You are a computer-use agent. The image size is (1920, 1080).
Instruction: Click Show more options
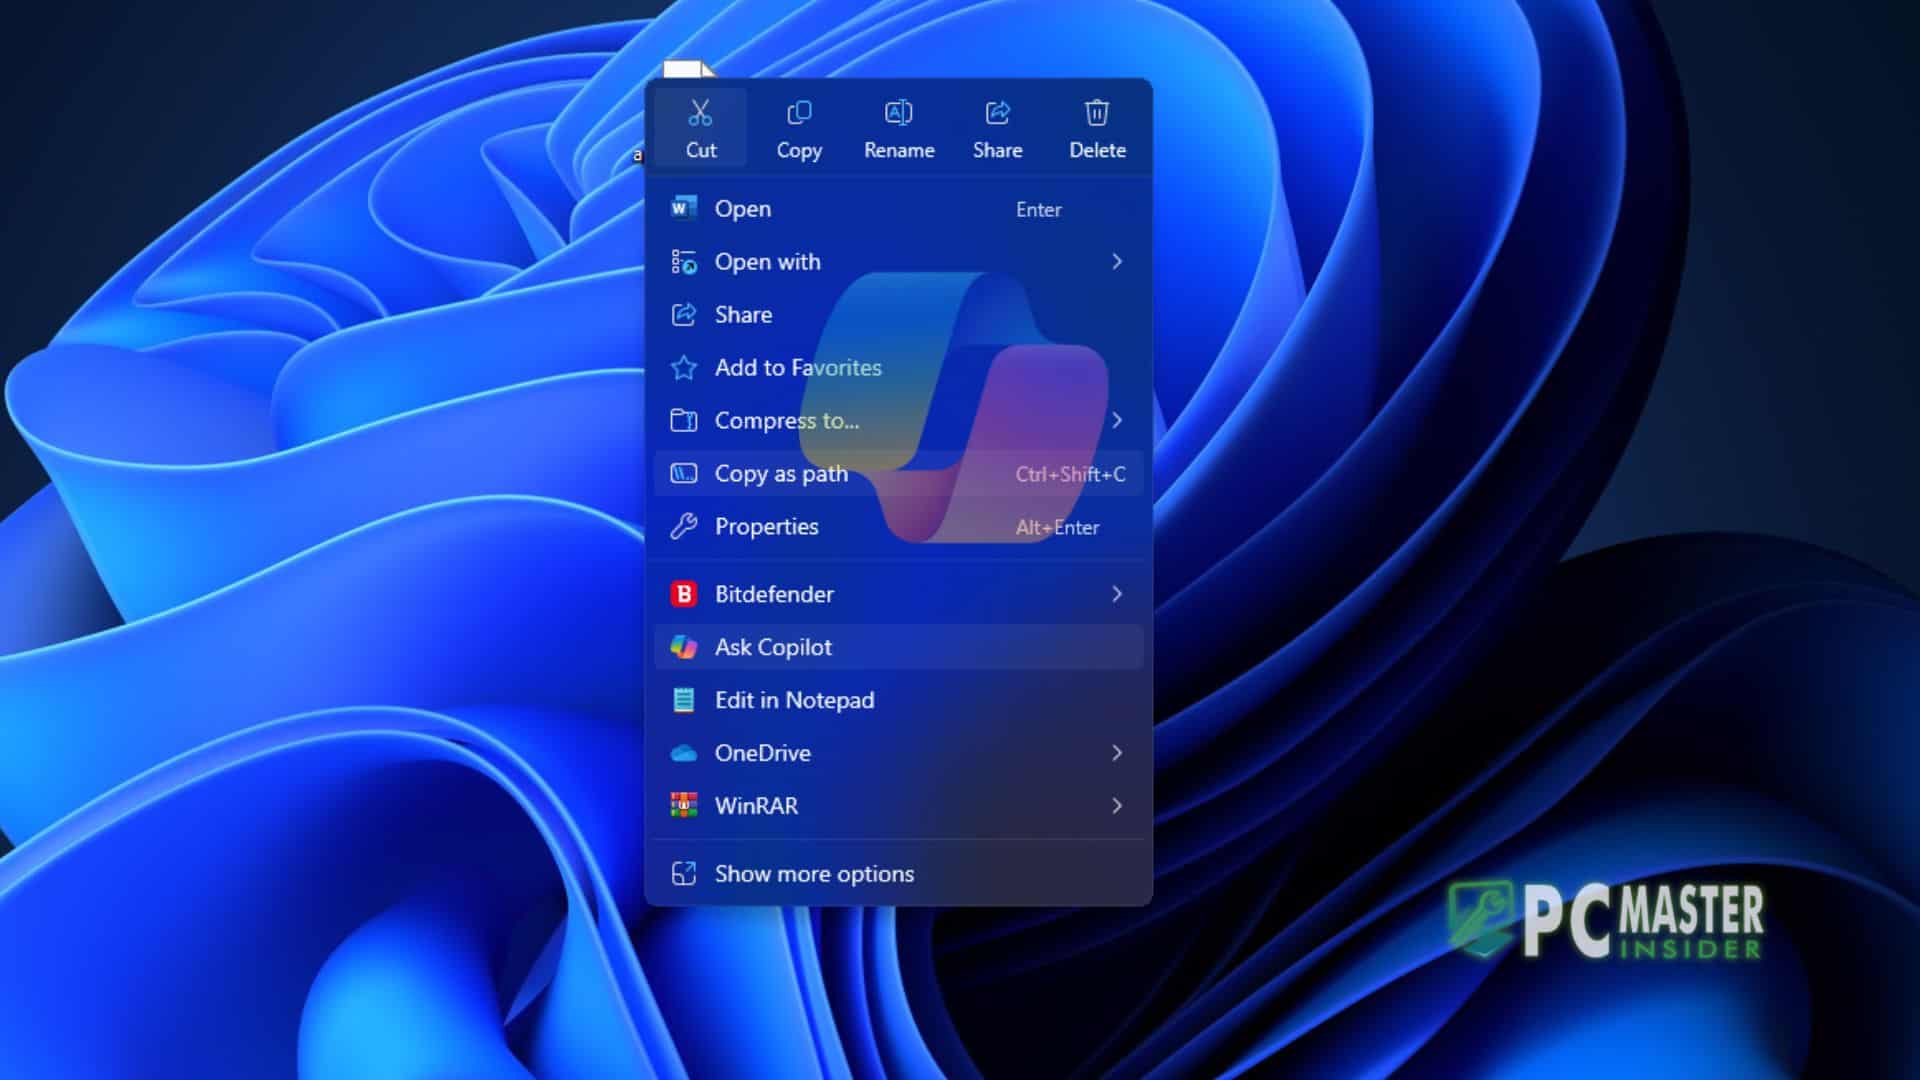pyautogui.click(x=813, y=873)
